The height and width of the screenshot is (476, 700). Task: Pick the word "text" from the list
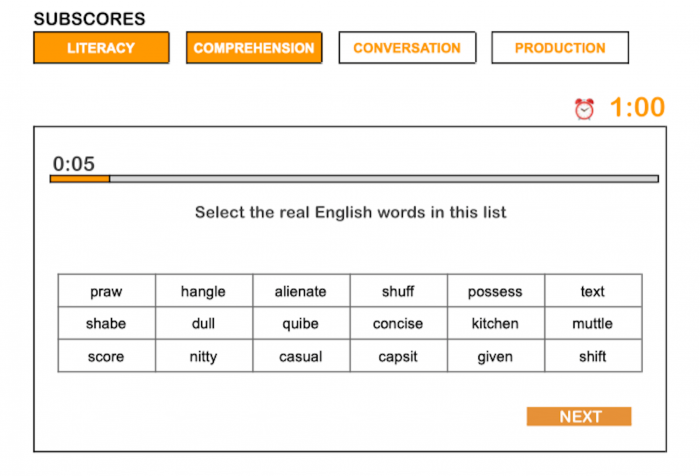(593, 292)
